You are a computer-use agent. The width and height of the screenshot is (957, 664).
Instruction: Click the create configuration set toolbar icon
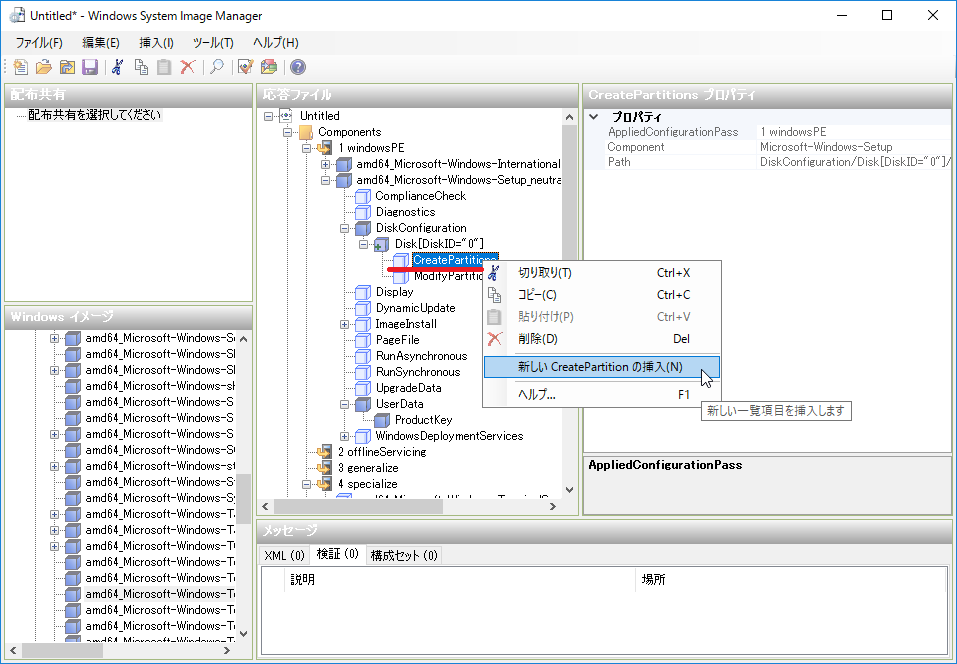[x=269, y=67]
